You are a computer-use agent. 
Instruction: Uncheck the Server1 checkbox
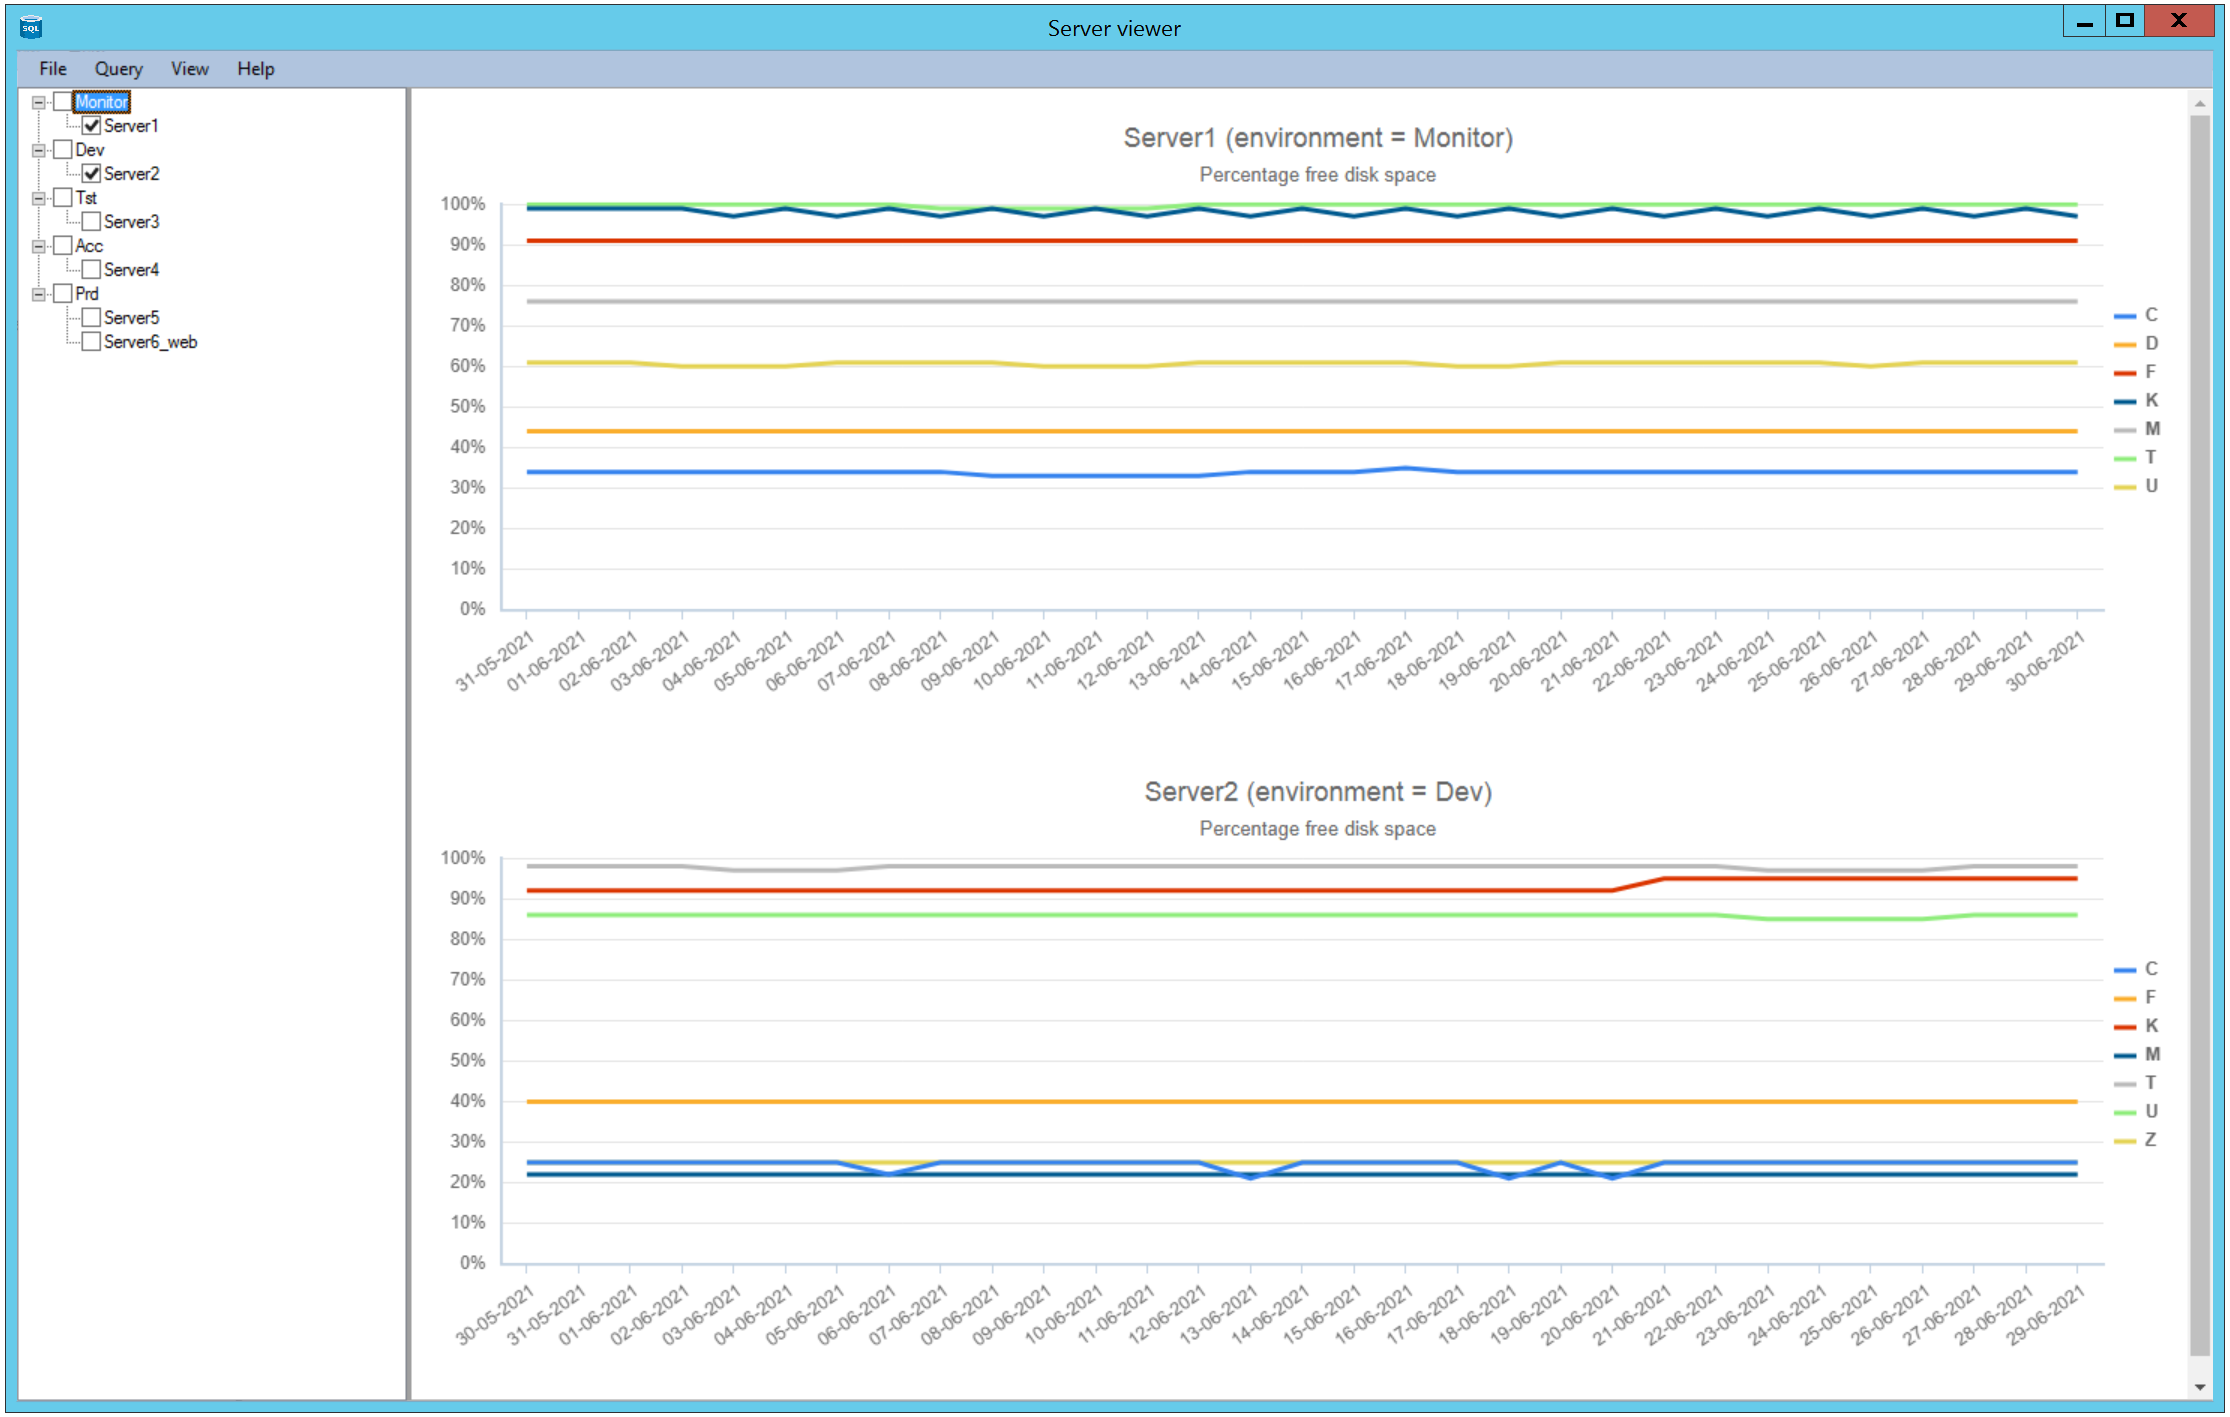tap(91, 126)
